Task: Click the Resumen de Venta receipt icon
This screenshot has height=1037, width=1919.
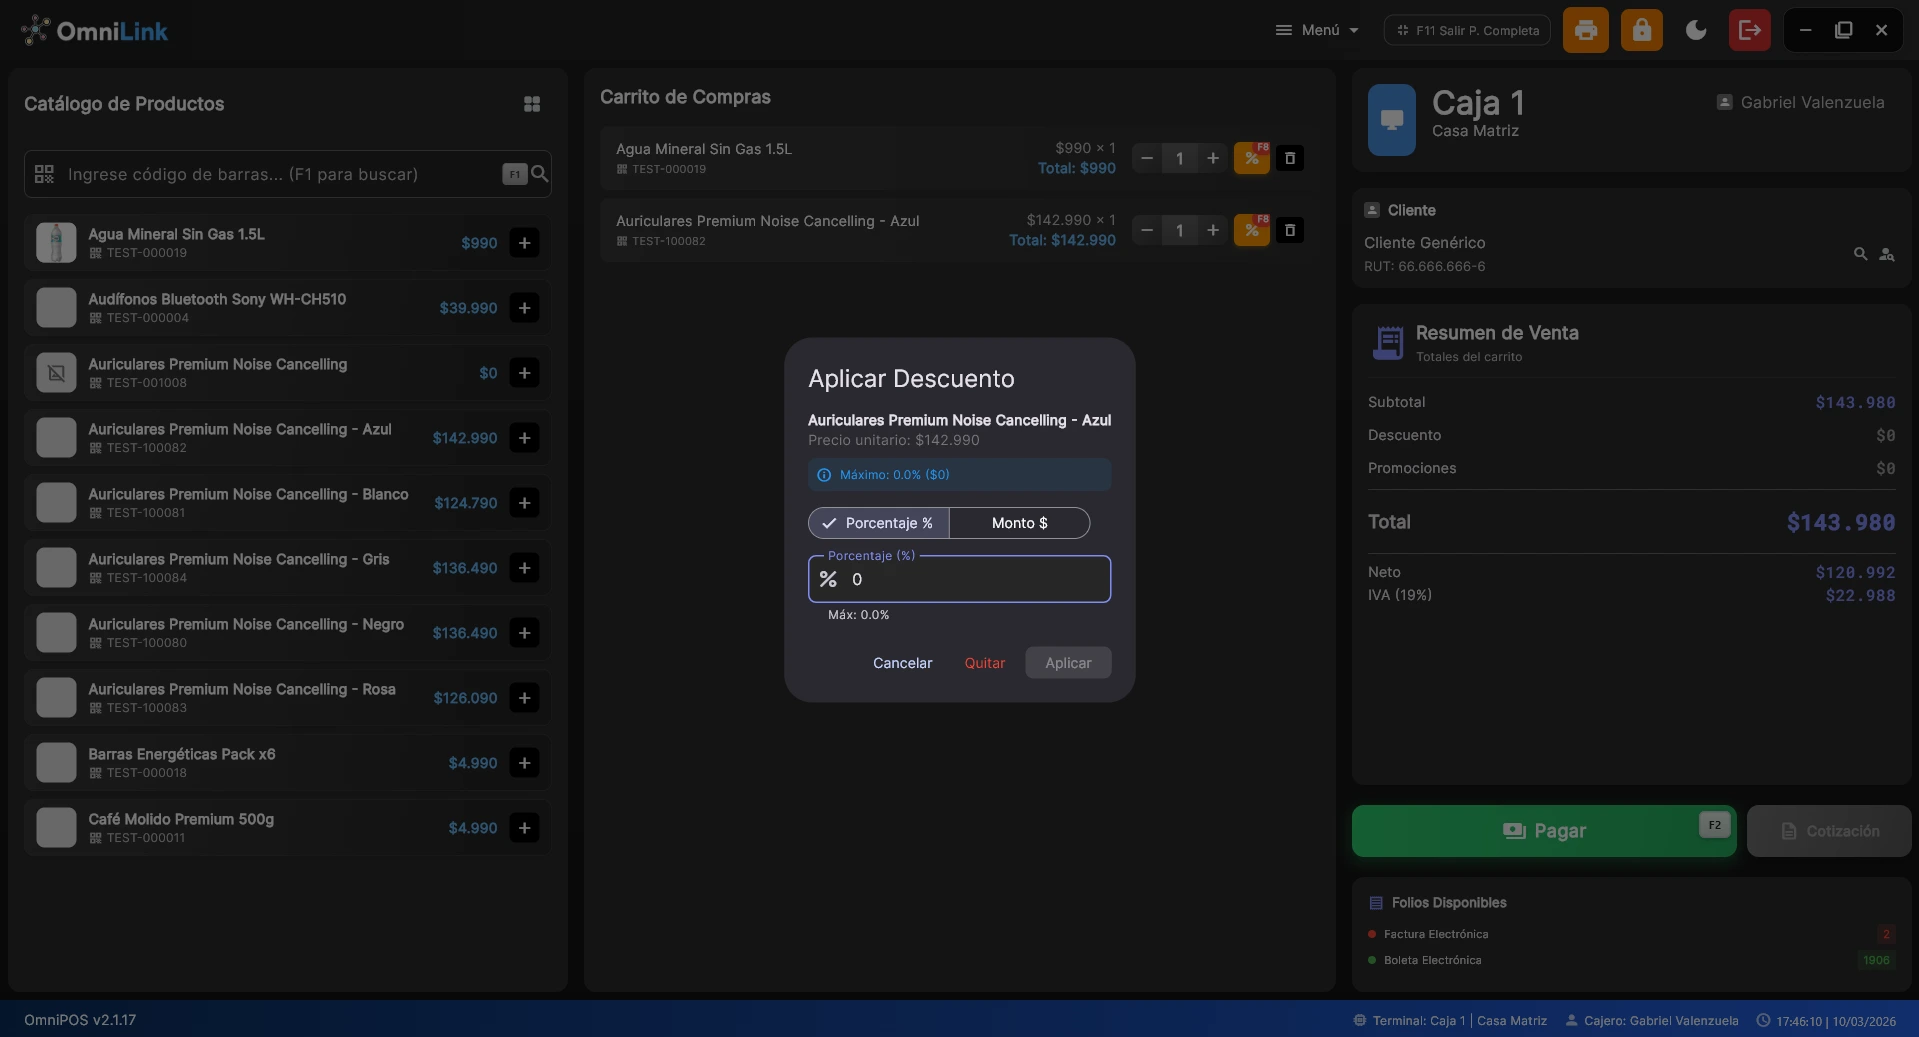Action: pyautogui.click(x=1388, y=343)
